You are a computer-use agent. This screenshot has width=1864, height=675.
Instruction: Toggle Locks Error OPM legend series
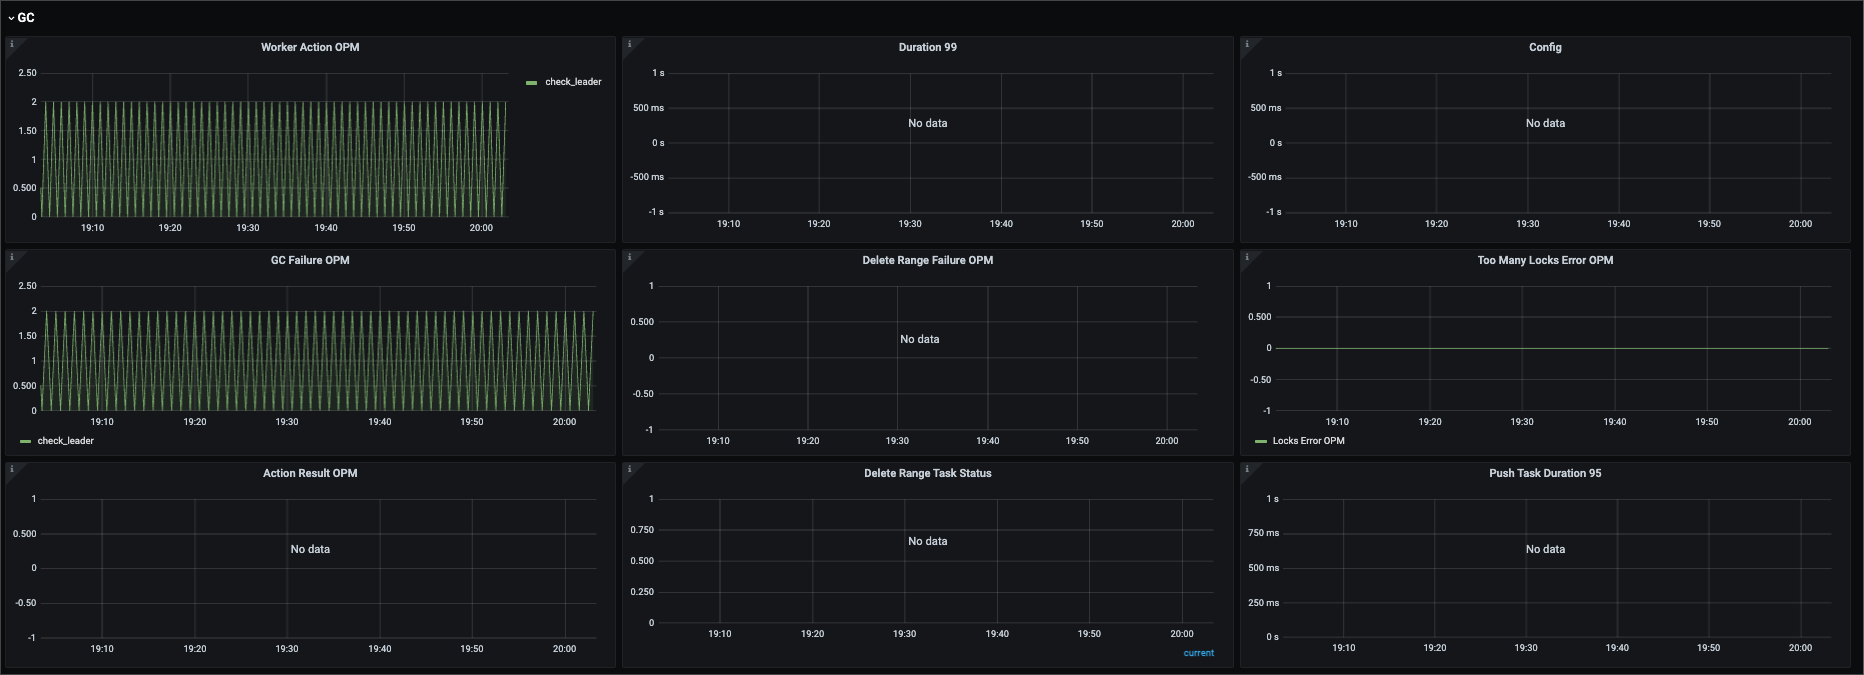click(1308, 441)
